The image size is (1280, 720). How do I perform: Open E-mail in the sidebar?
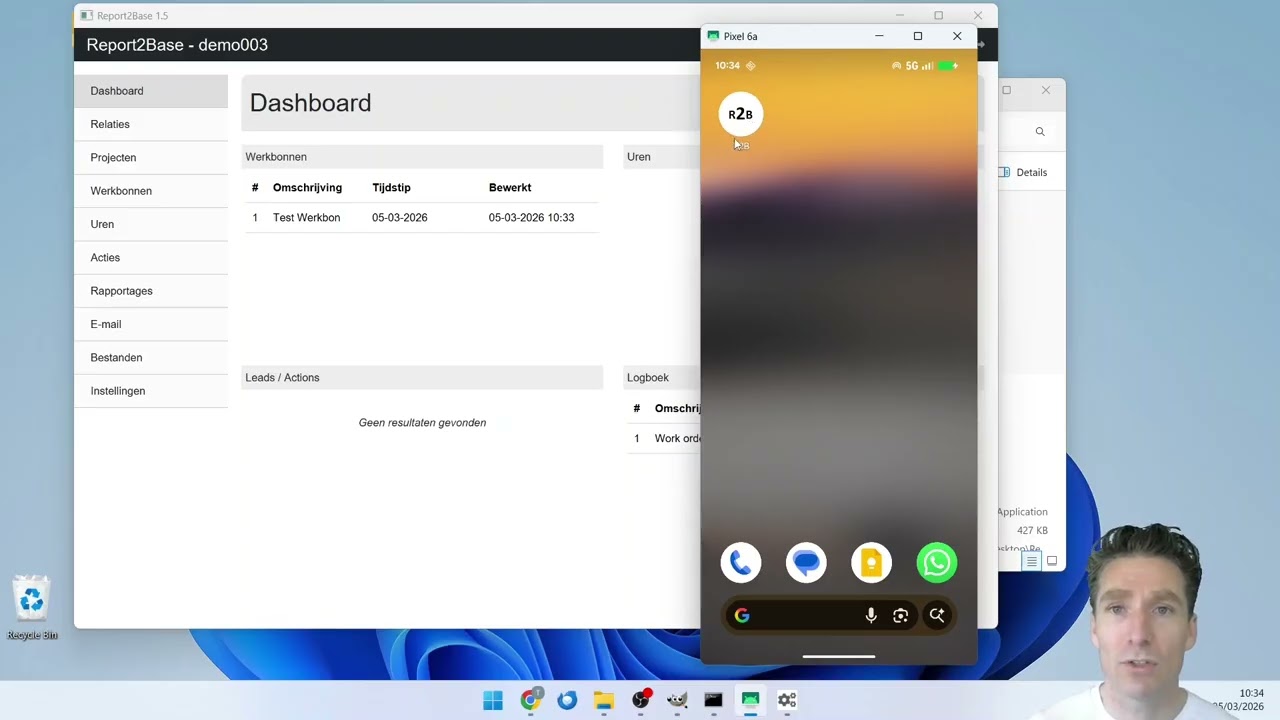151,324
